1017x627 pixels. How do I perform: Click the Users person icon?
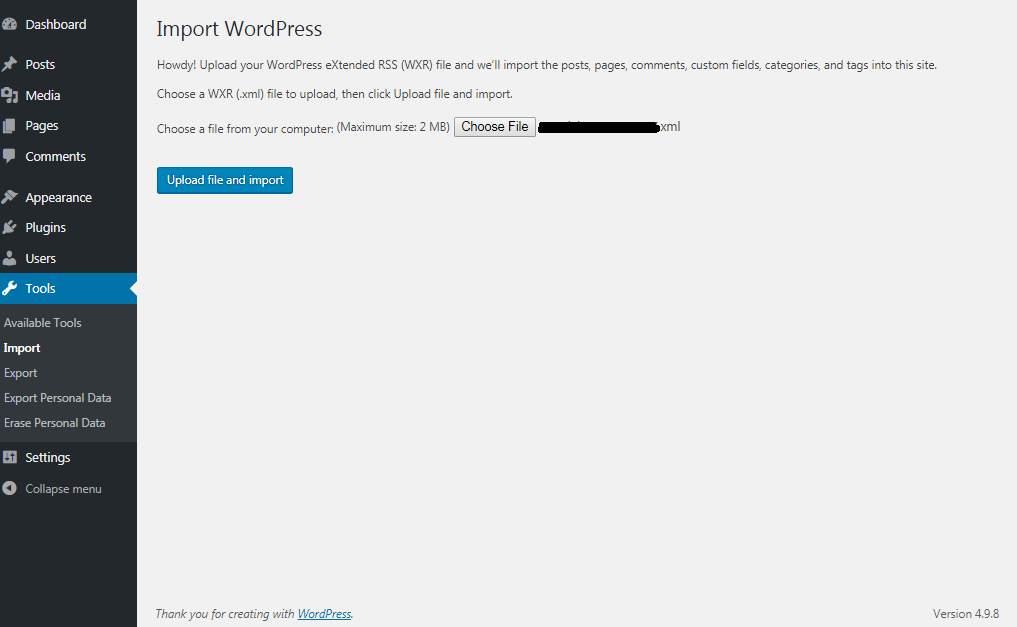(9, 258)
